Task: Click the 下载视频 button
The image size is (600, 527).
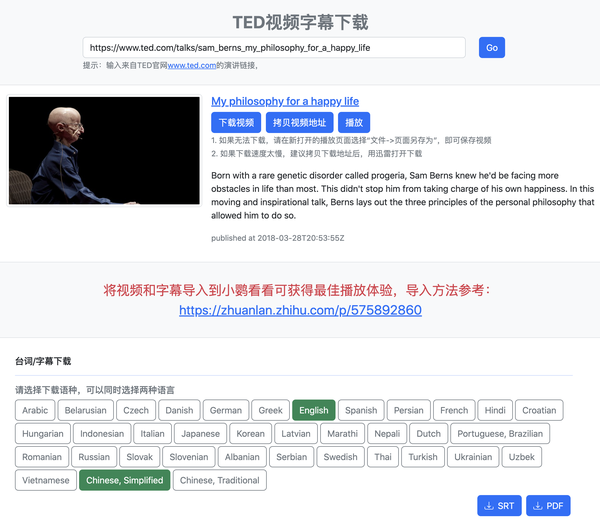Action: click(236, 122)
